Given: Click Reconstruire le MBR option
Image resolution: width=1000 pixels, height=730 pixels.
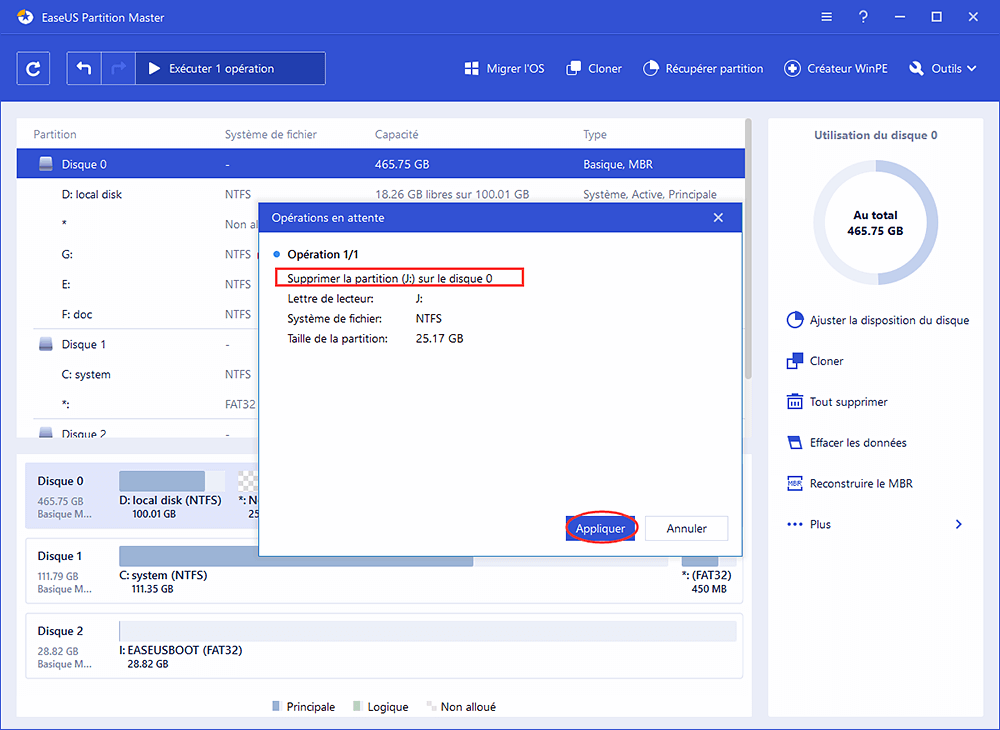Looking at the screenshot, I should click(x=861, y=484).
